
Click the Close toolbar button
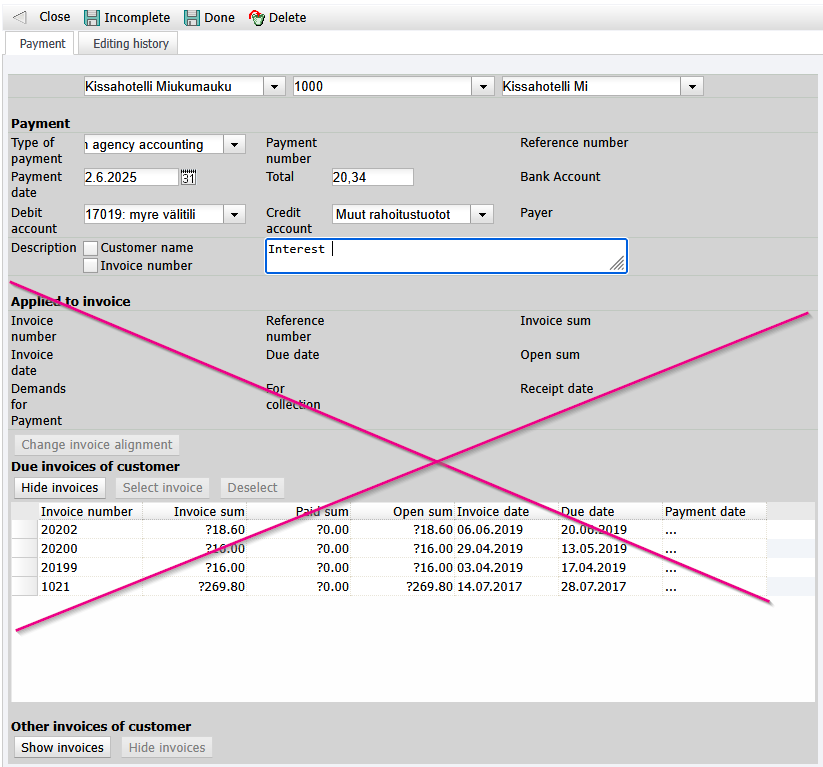pyautogui.click(x=55, y=17)
